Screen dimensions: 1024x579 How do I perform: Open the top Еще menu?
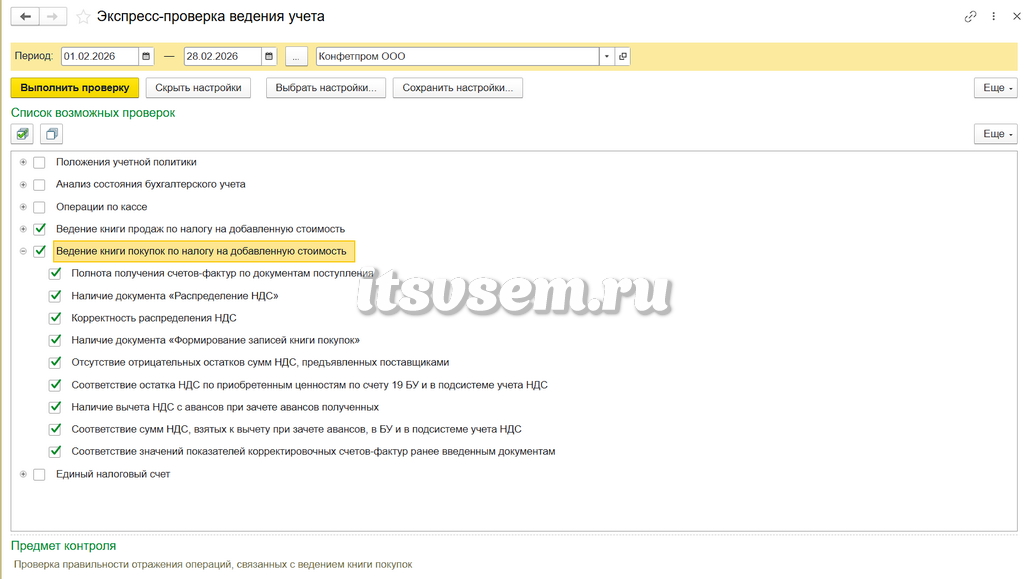tap(995, 87)
